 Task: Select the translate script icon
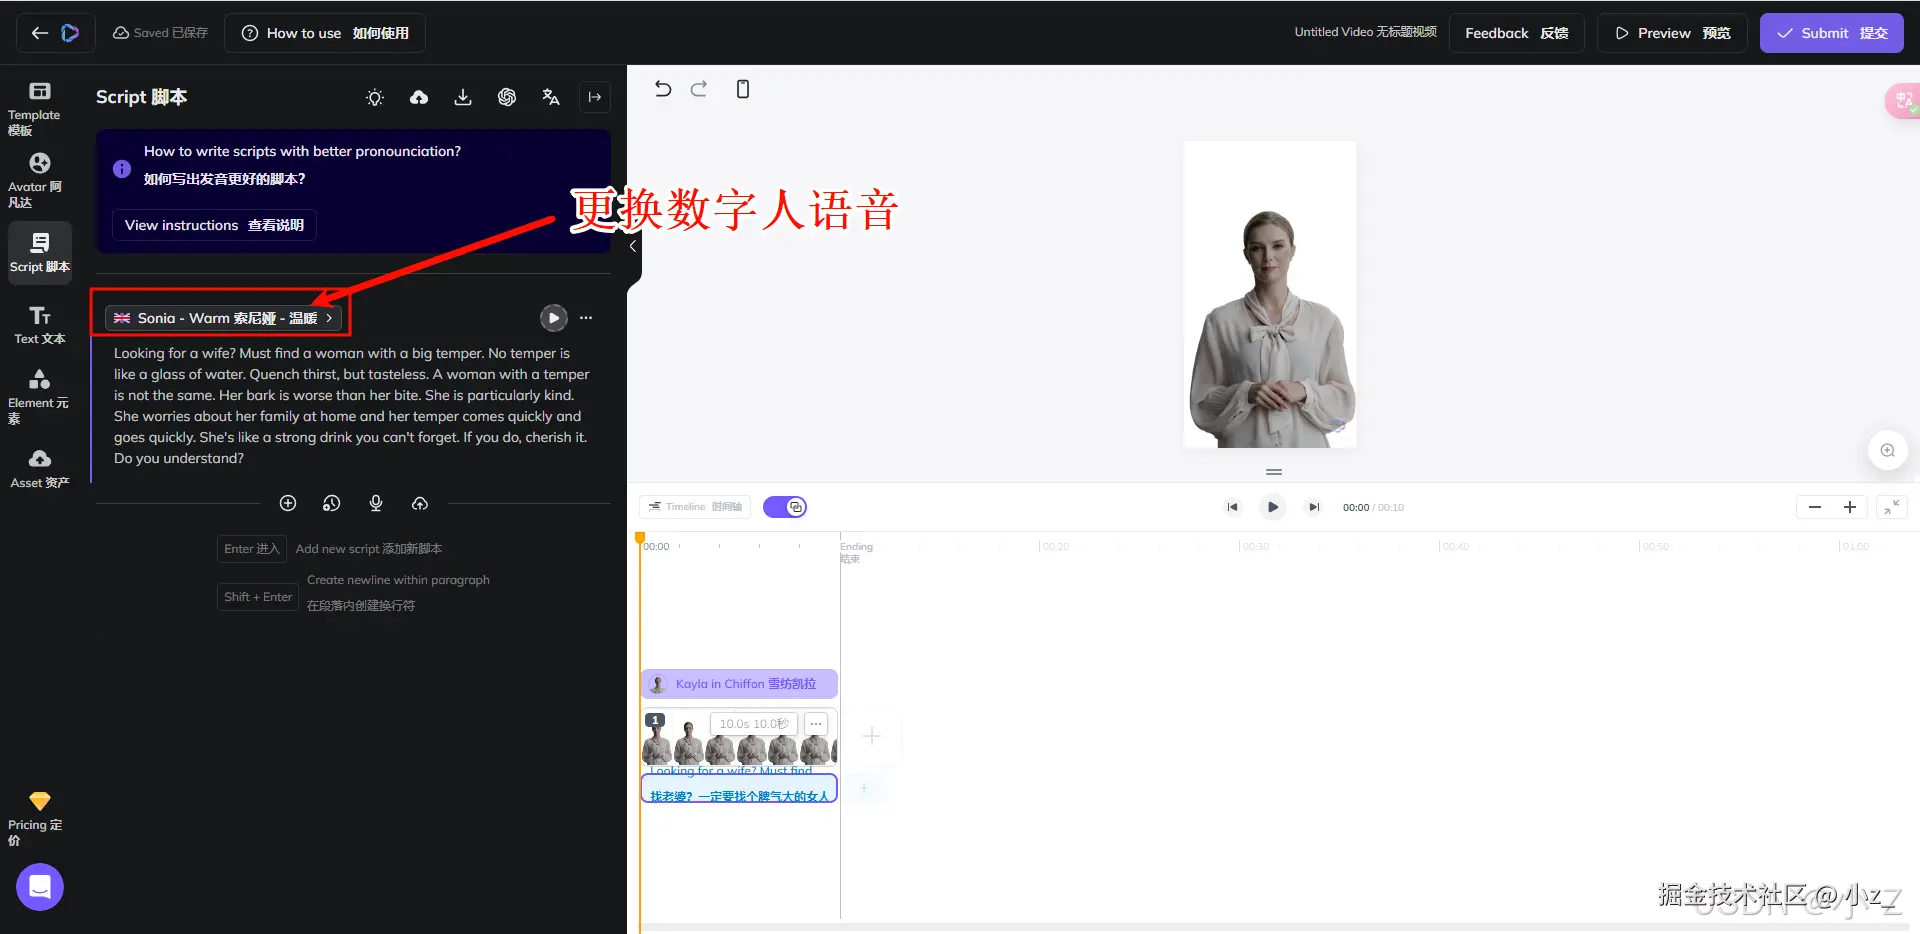pos(551,97)
